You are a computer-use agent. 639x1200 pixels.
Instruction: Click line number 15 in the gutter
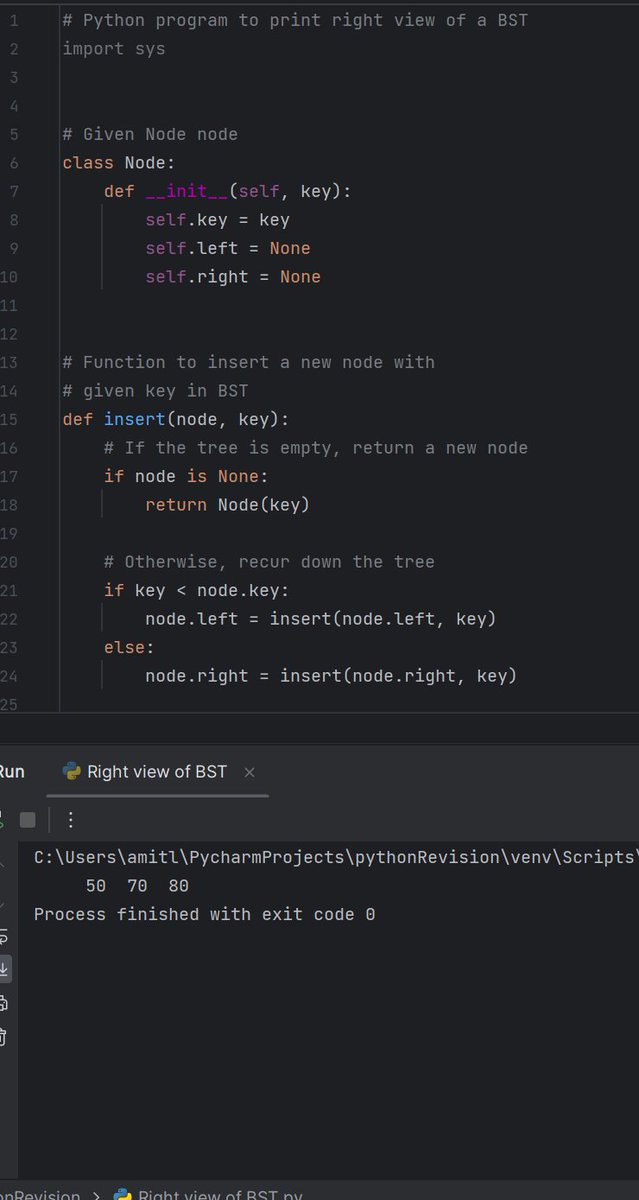pyautogui.click(x=10, y=419)
